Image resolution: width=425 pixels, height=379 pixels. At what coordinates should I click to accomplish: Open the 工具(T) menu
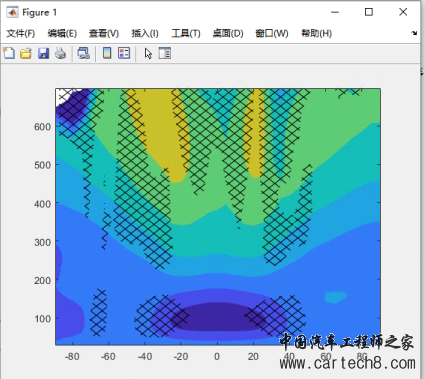186,33
